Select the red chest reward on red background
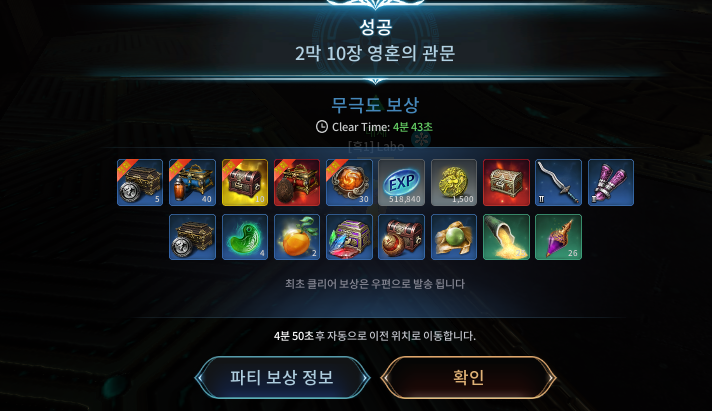 506,182
